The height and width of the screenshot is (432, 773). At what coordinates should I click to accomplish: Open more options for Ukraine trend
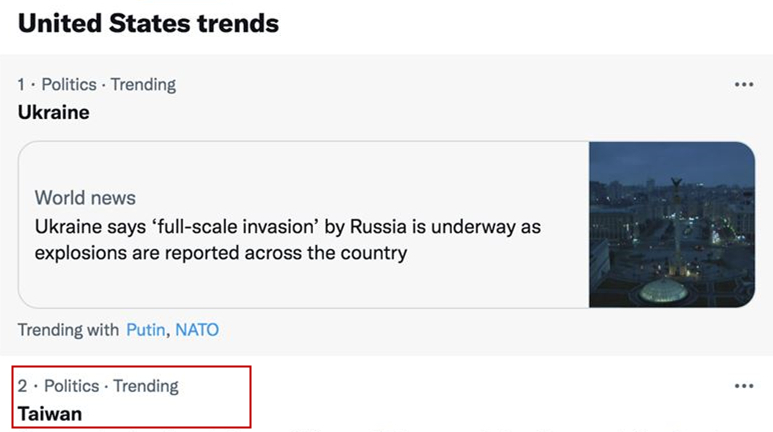743,84
